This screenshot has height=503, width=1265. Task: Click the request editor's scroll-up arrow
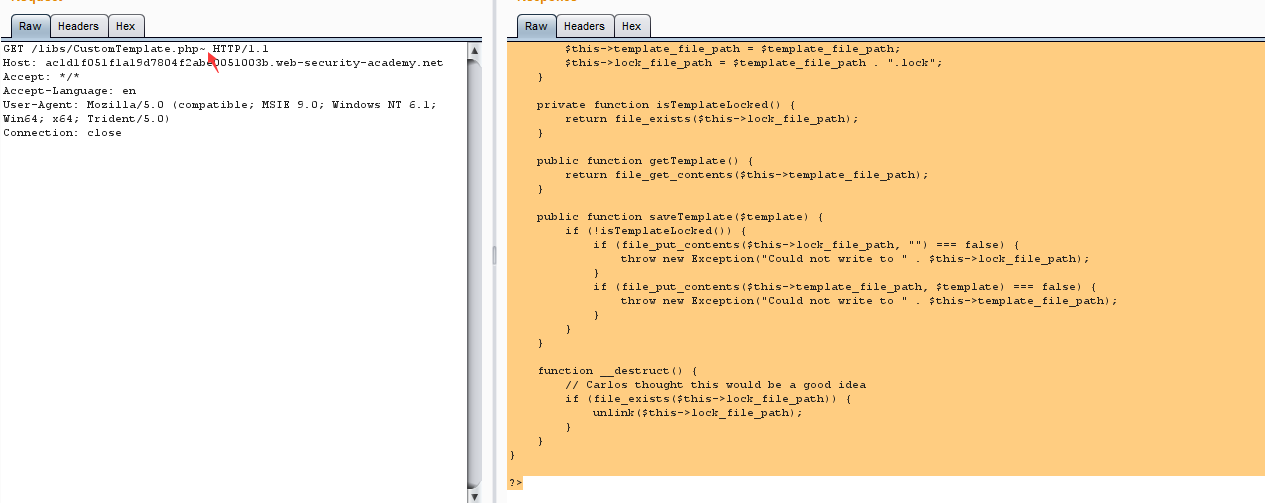click(x=474, y=49)
